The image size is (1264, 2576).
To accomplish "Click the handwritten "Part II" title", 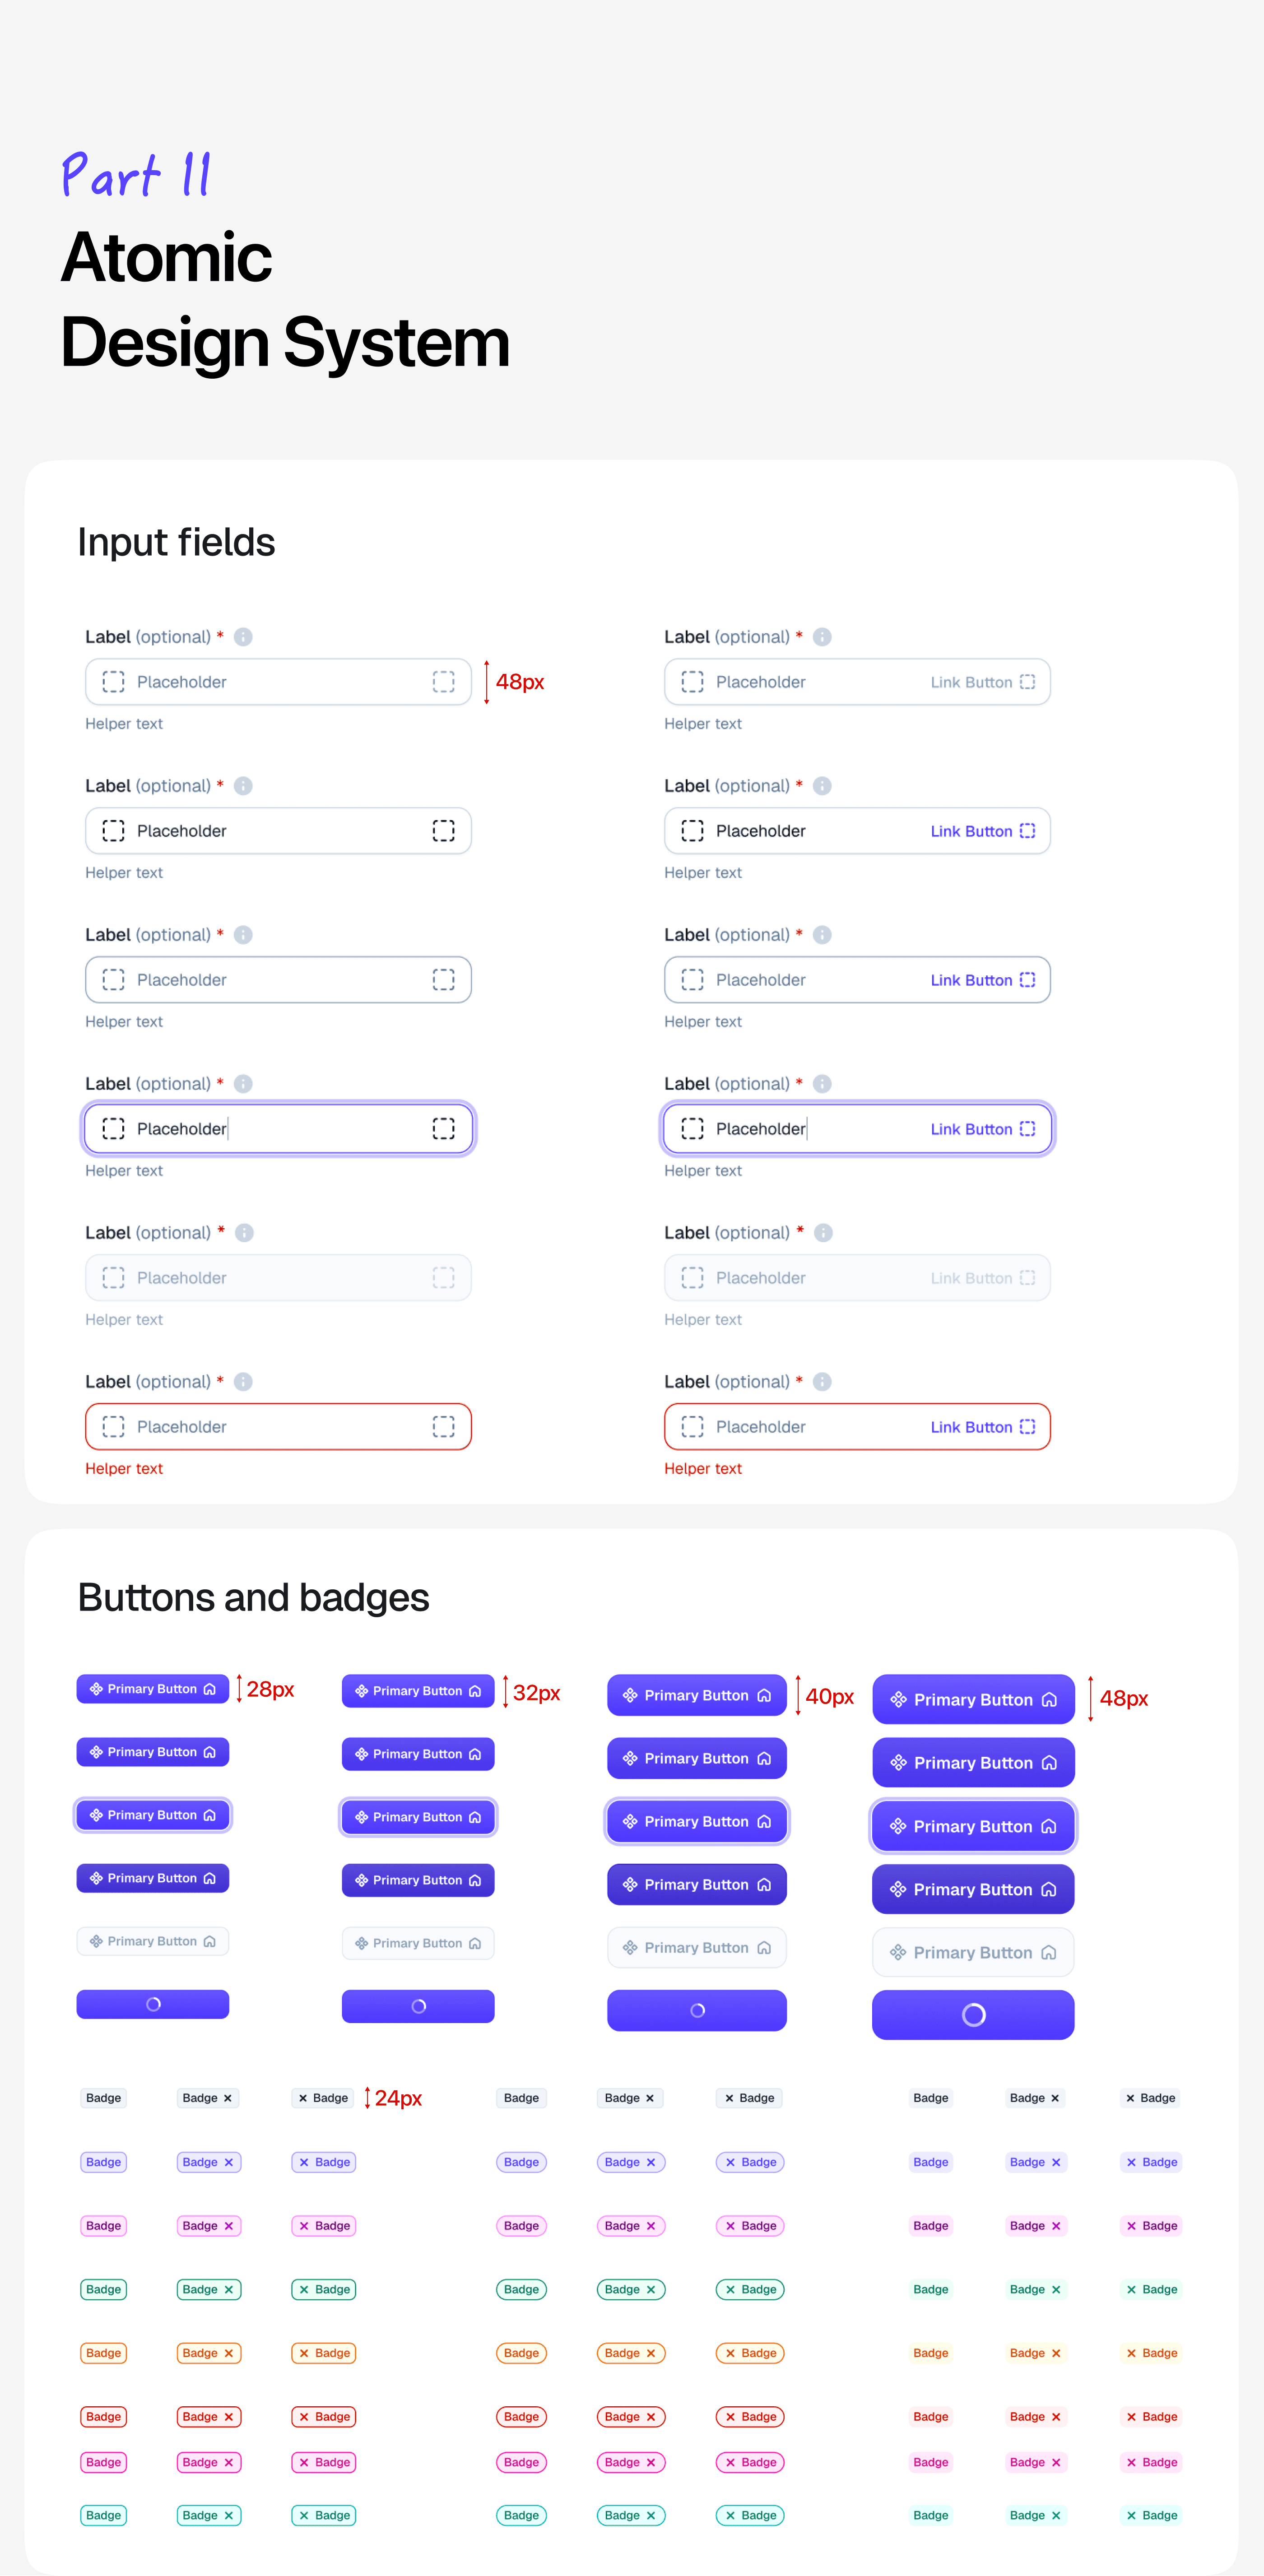I will 136,175.
